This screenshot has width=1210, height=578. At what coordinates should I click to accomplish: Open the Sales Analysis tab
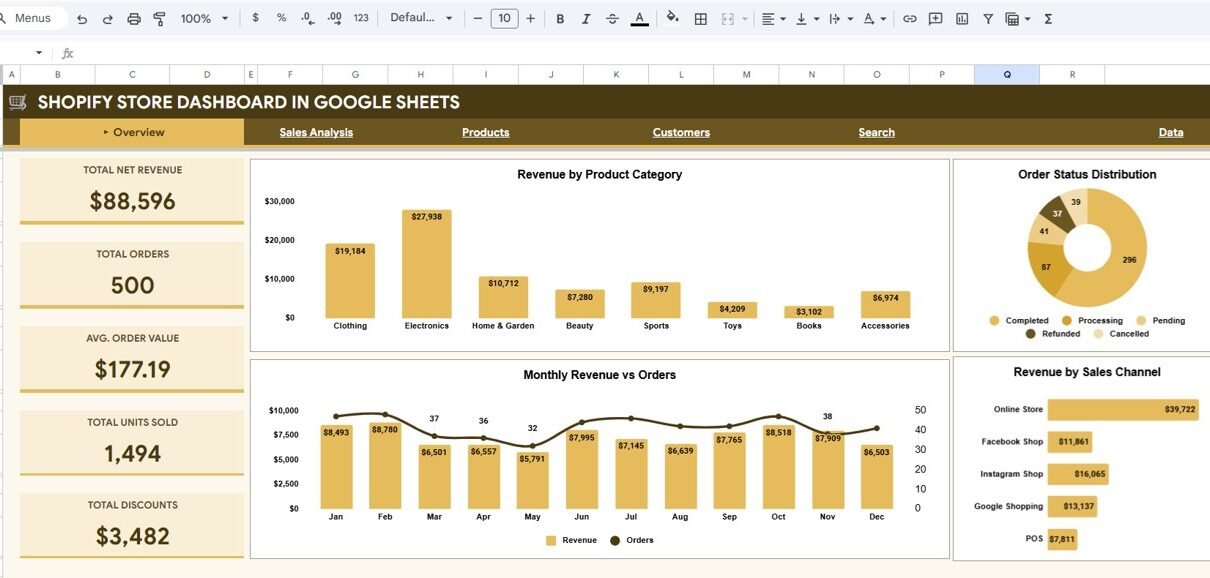click(316, 132)
